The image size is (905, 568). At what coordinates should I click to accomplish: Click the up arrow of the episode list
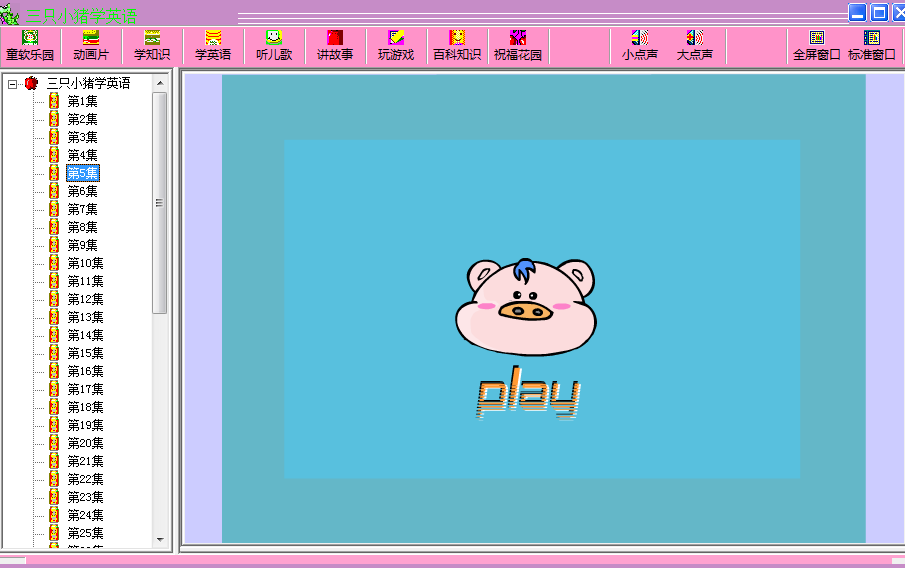(160, 83)
